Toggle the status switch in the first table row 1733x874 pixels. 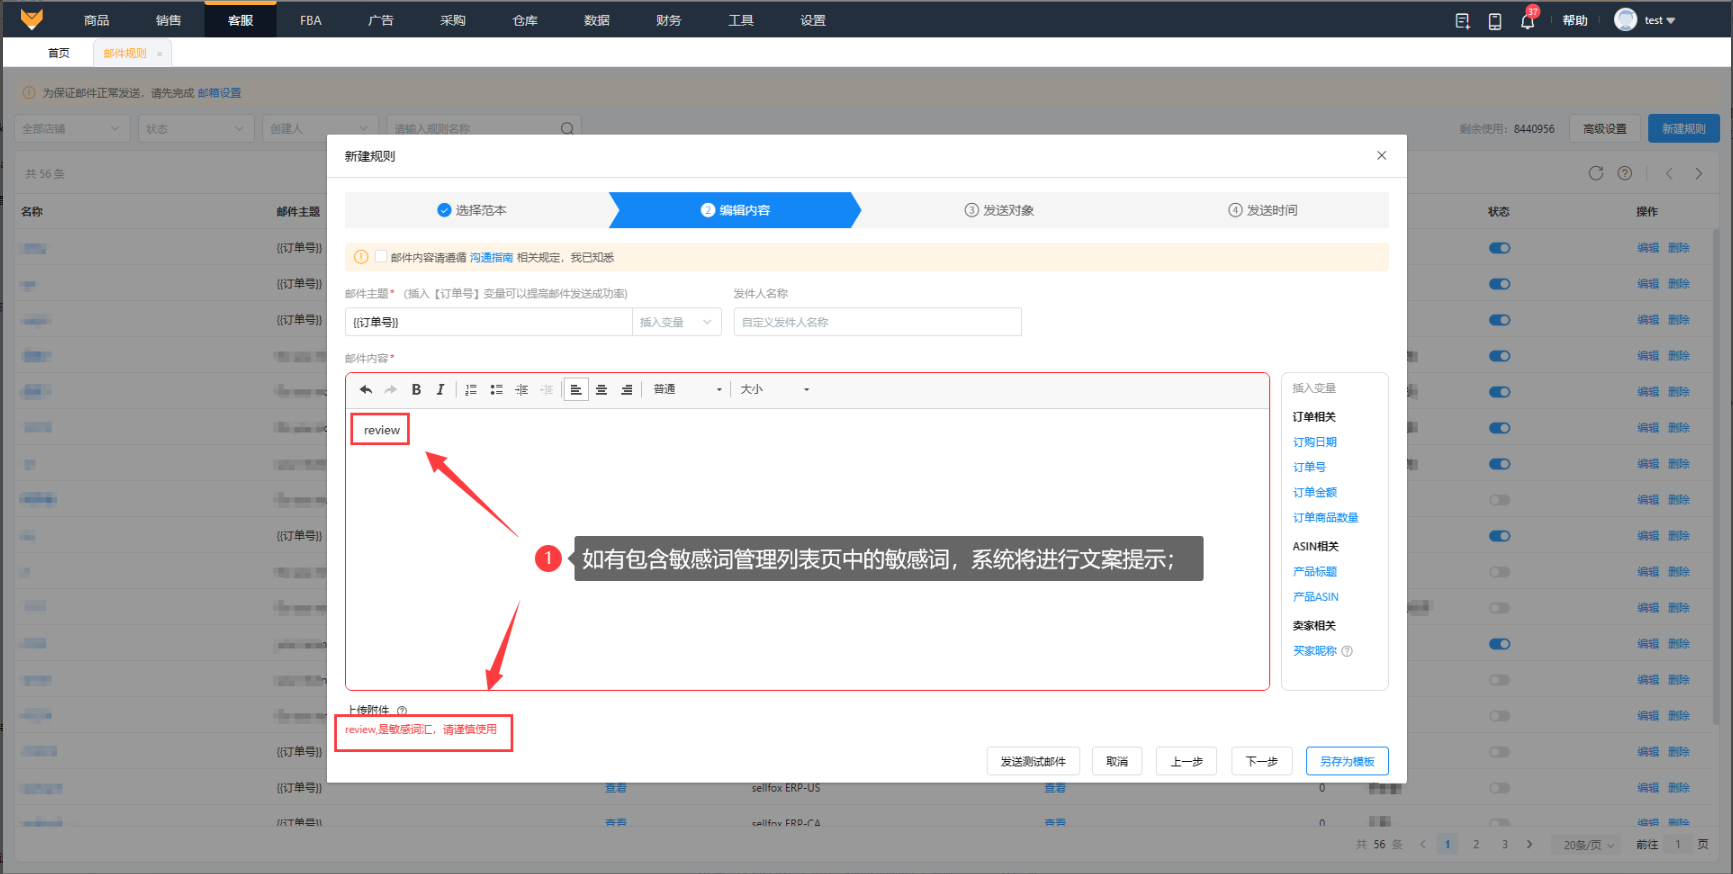[1499, 248]
